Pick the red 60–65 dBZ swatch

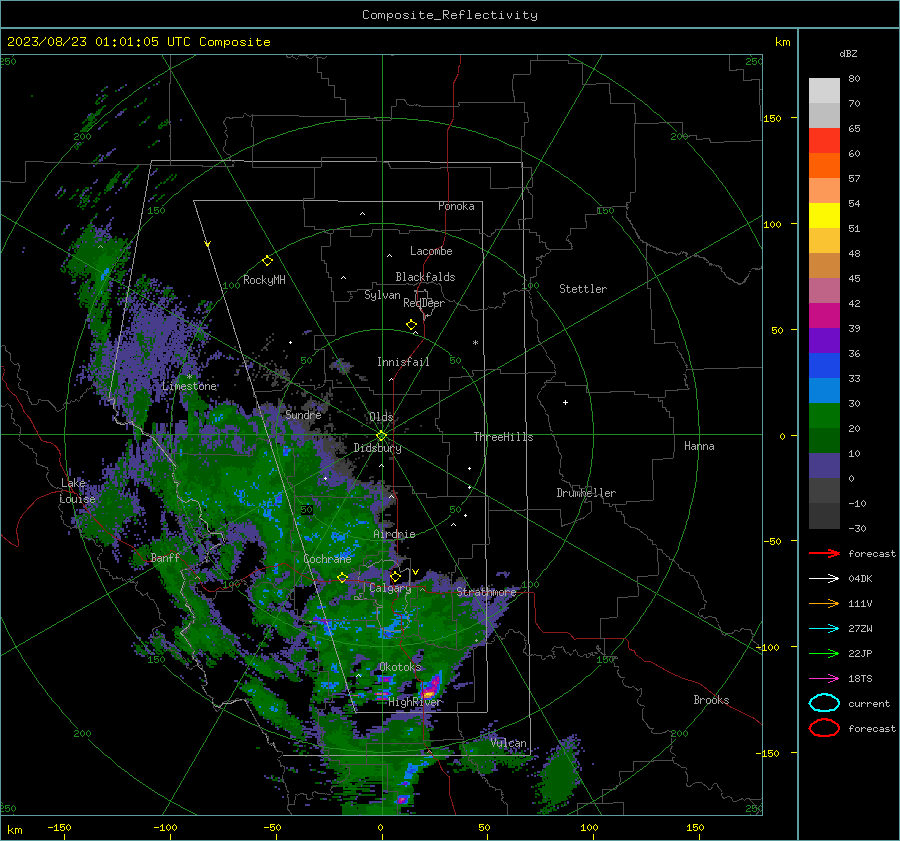824,140
